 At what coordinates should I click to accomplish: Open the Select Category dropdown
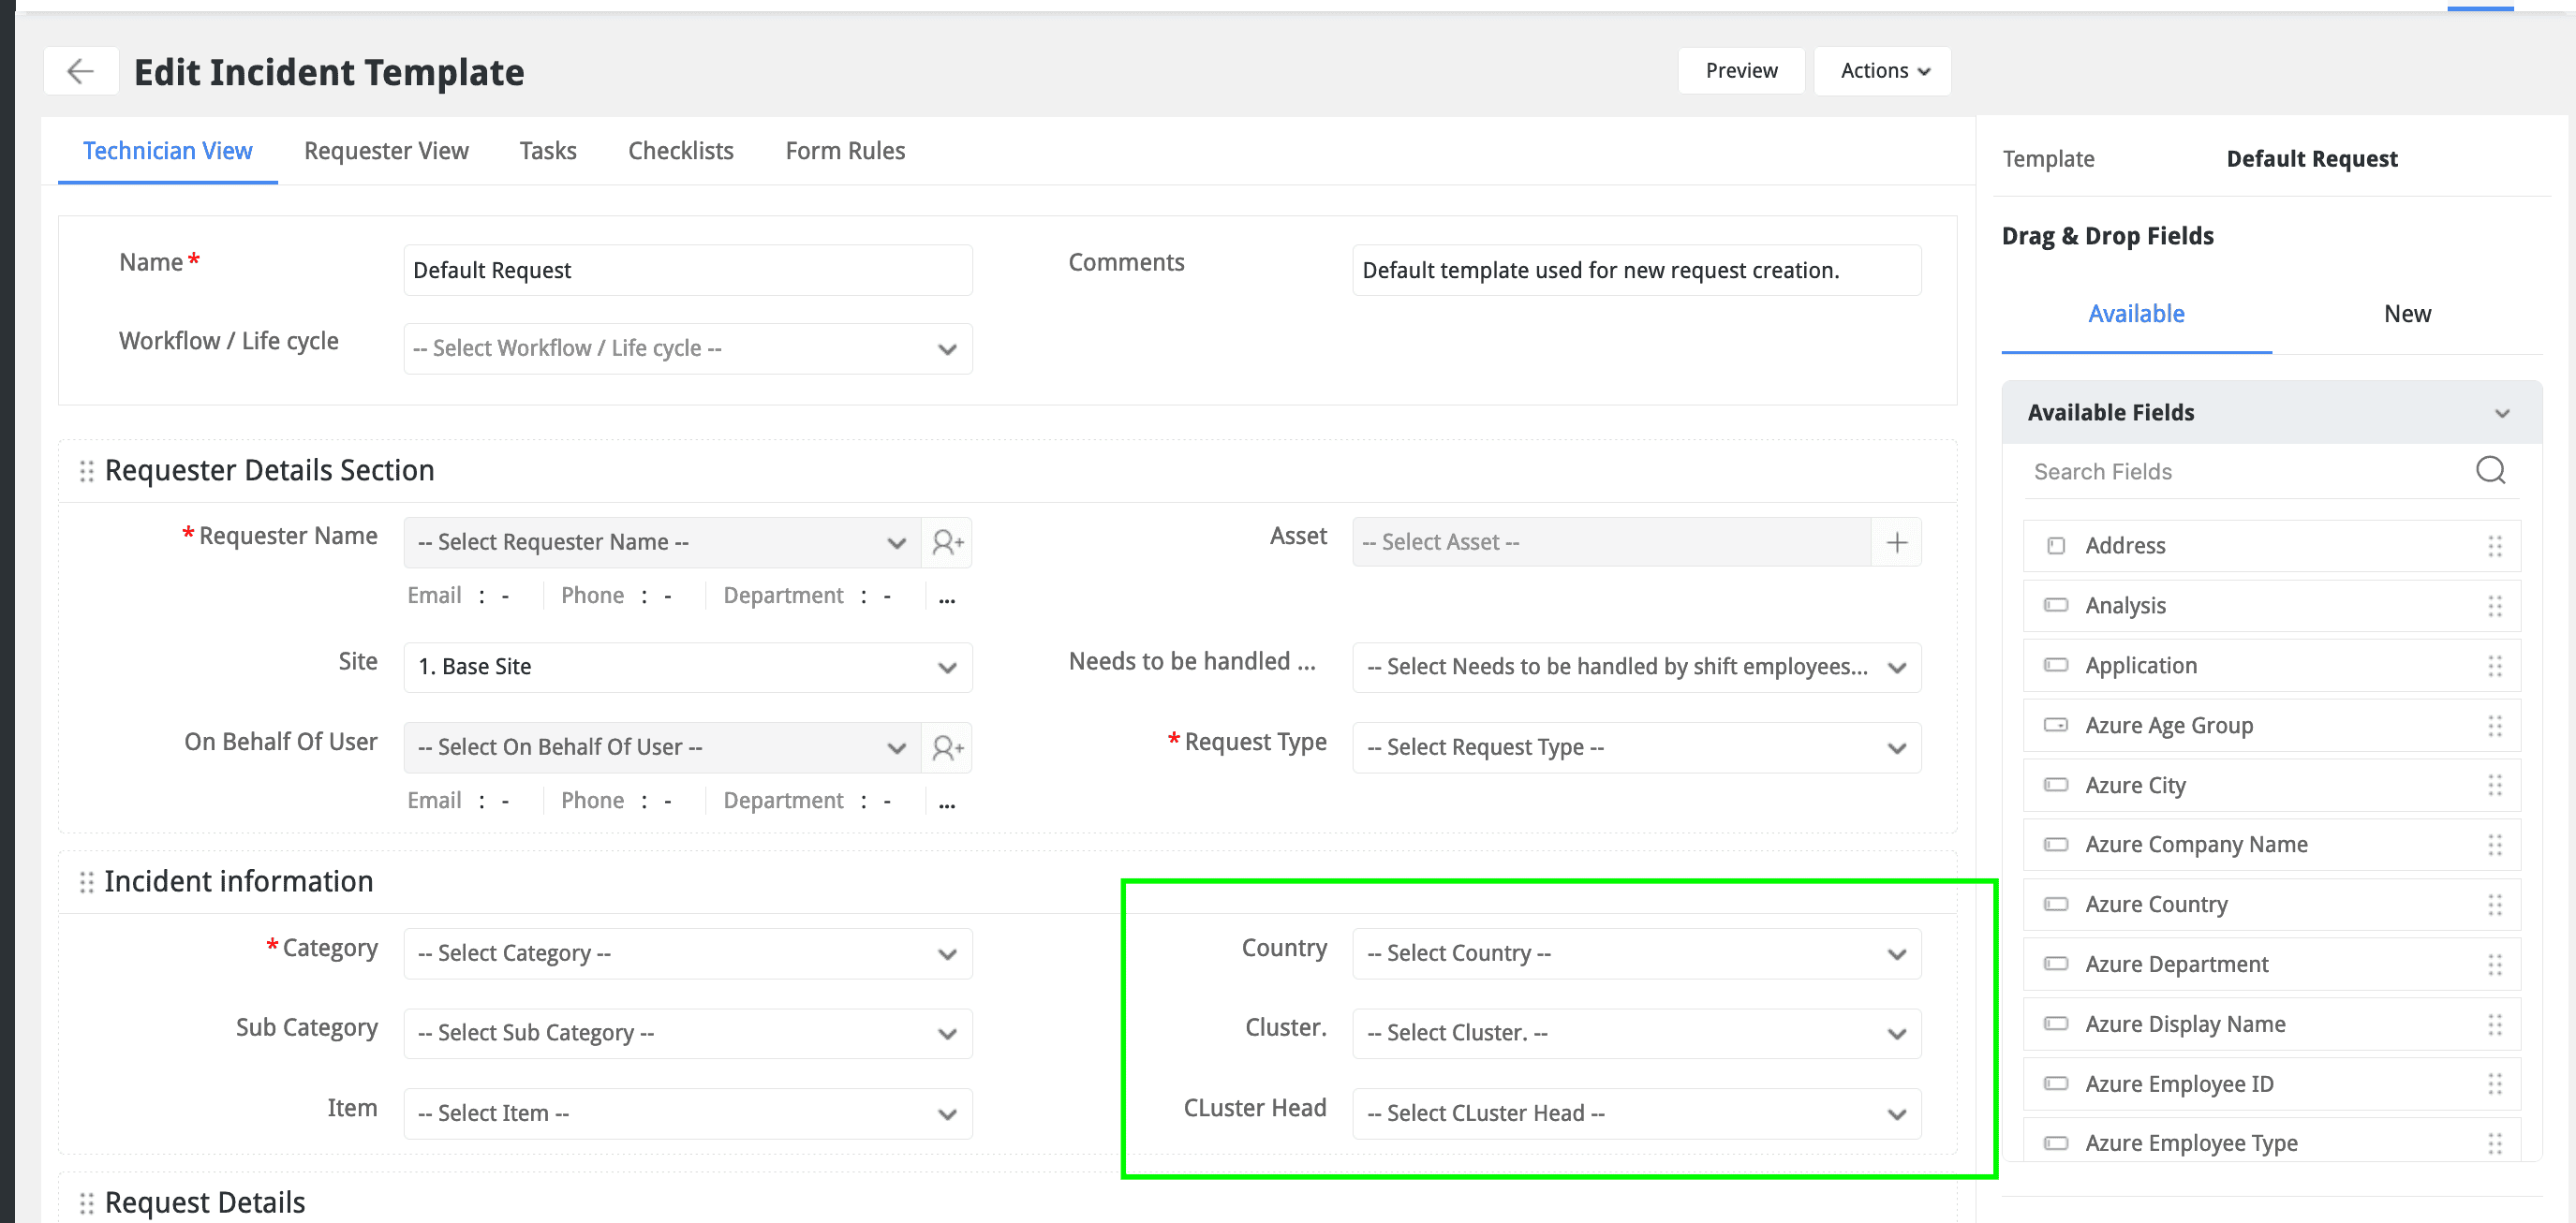[687, 953]
